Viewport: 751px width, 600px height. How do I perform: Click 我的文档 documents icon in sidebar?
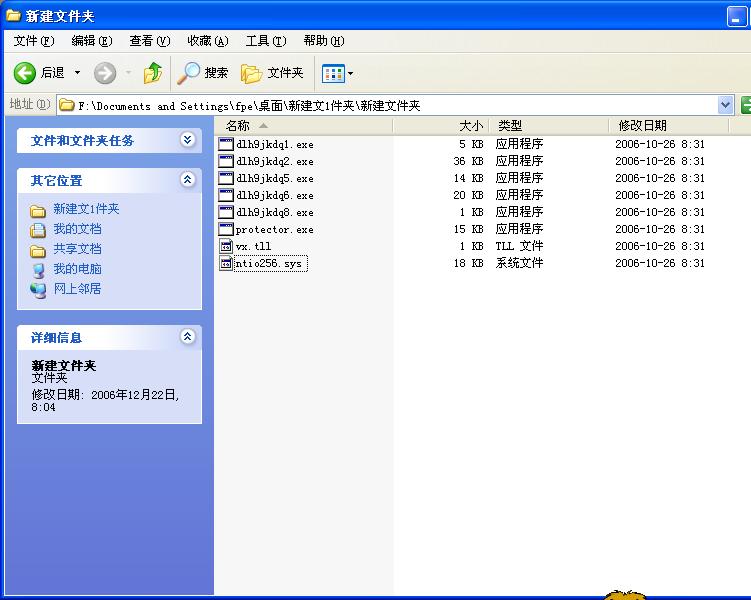pyautogui.click(x=38, y=230)
